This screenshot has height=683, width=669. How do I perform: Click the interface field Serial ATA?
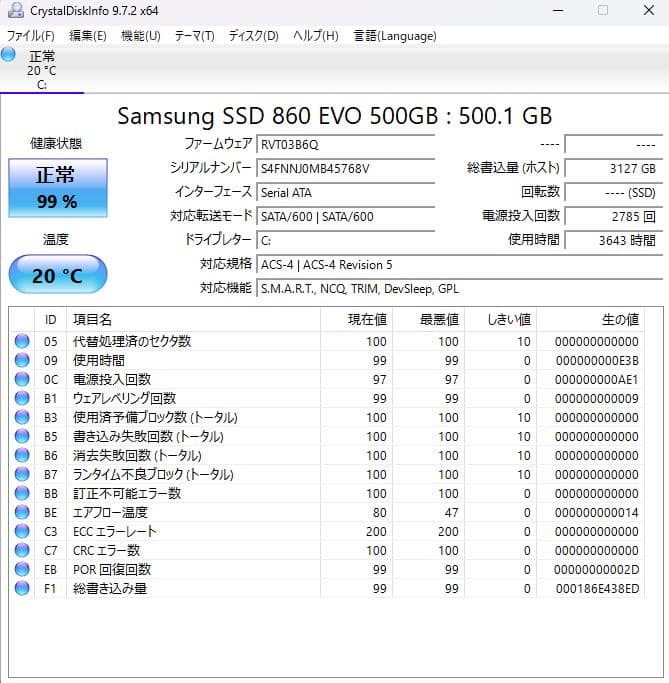click(x=346, y=192)
